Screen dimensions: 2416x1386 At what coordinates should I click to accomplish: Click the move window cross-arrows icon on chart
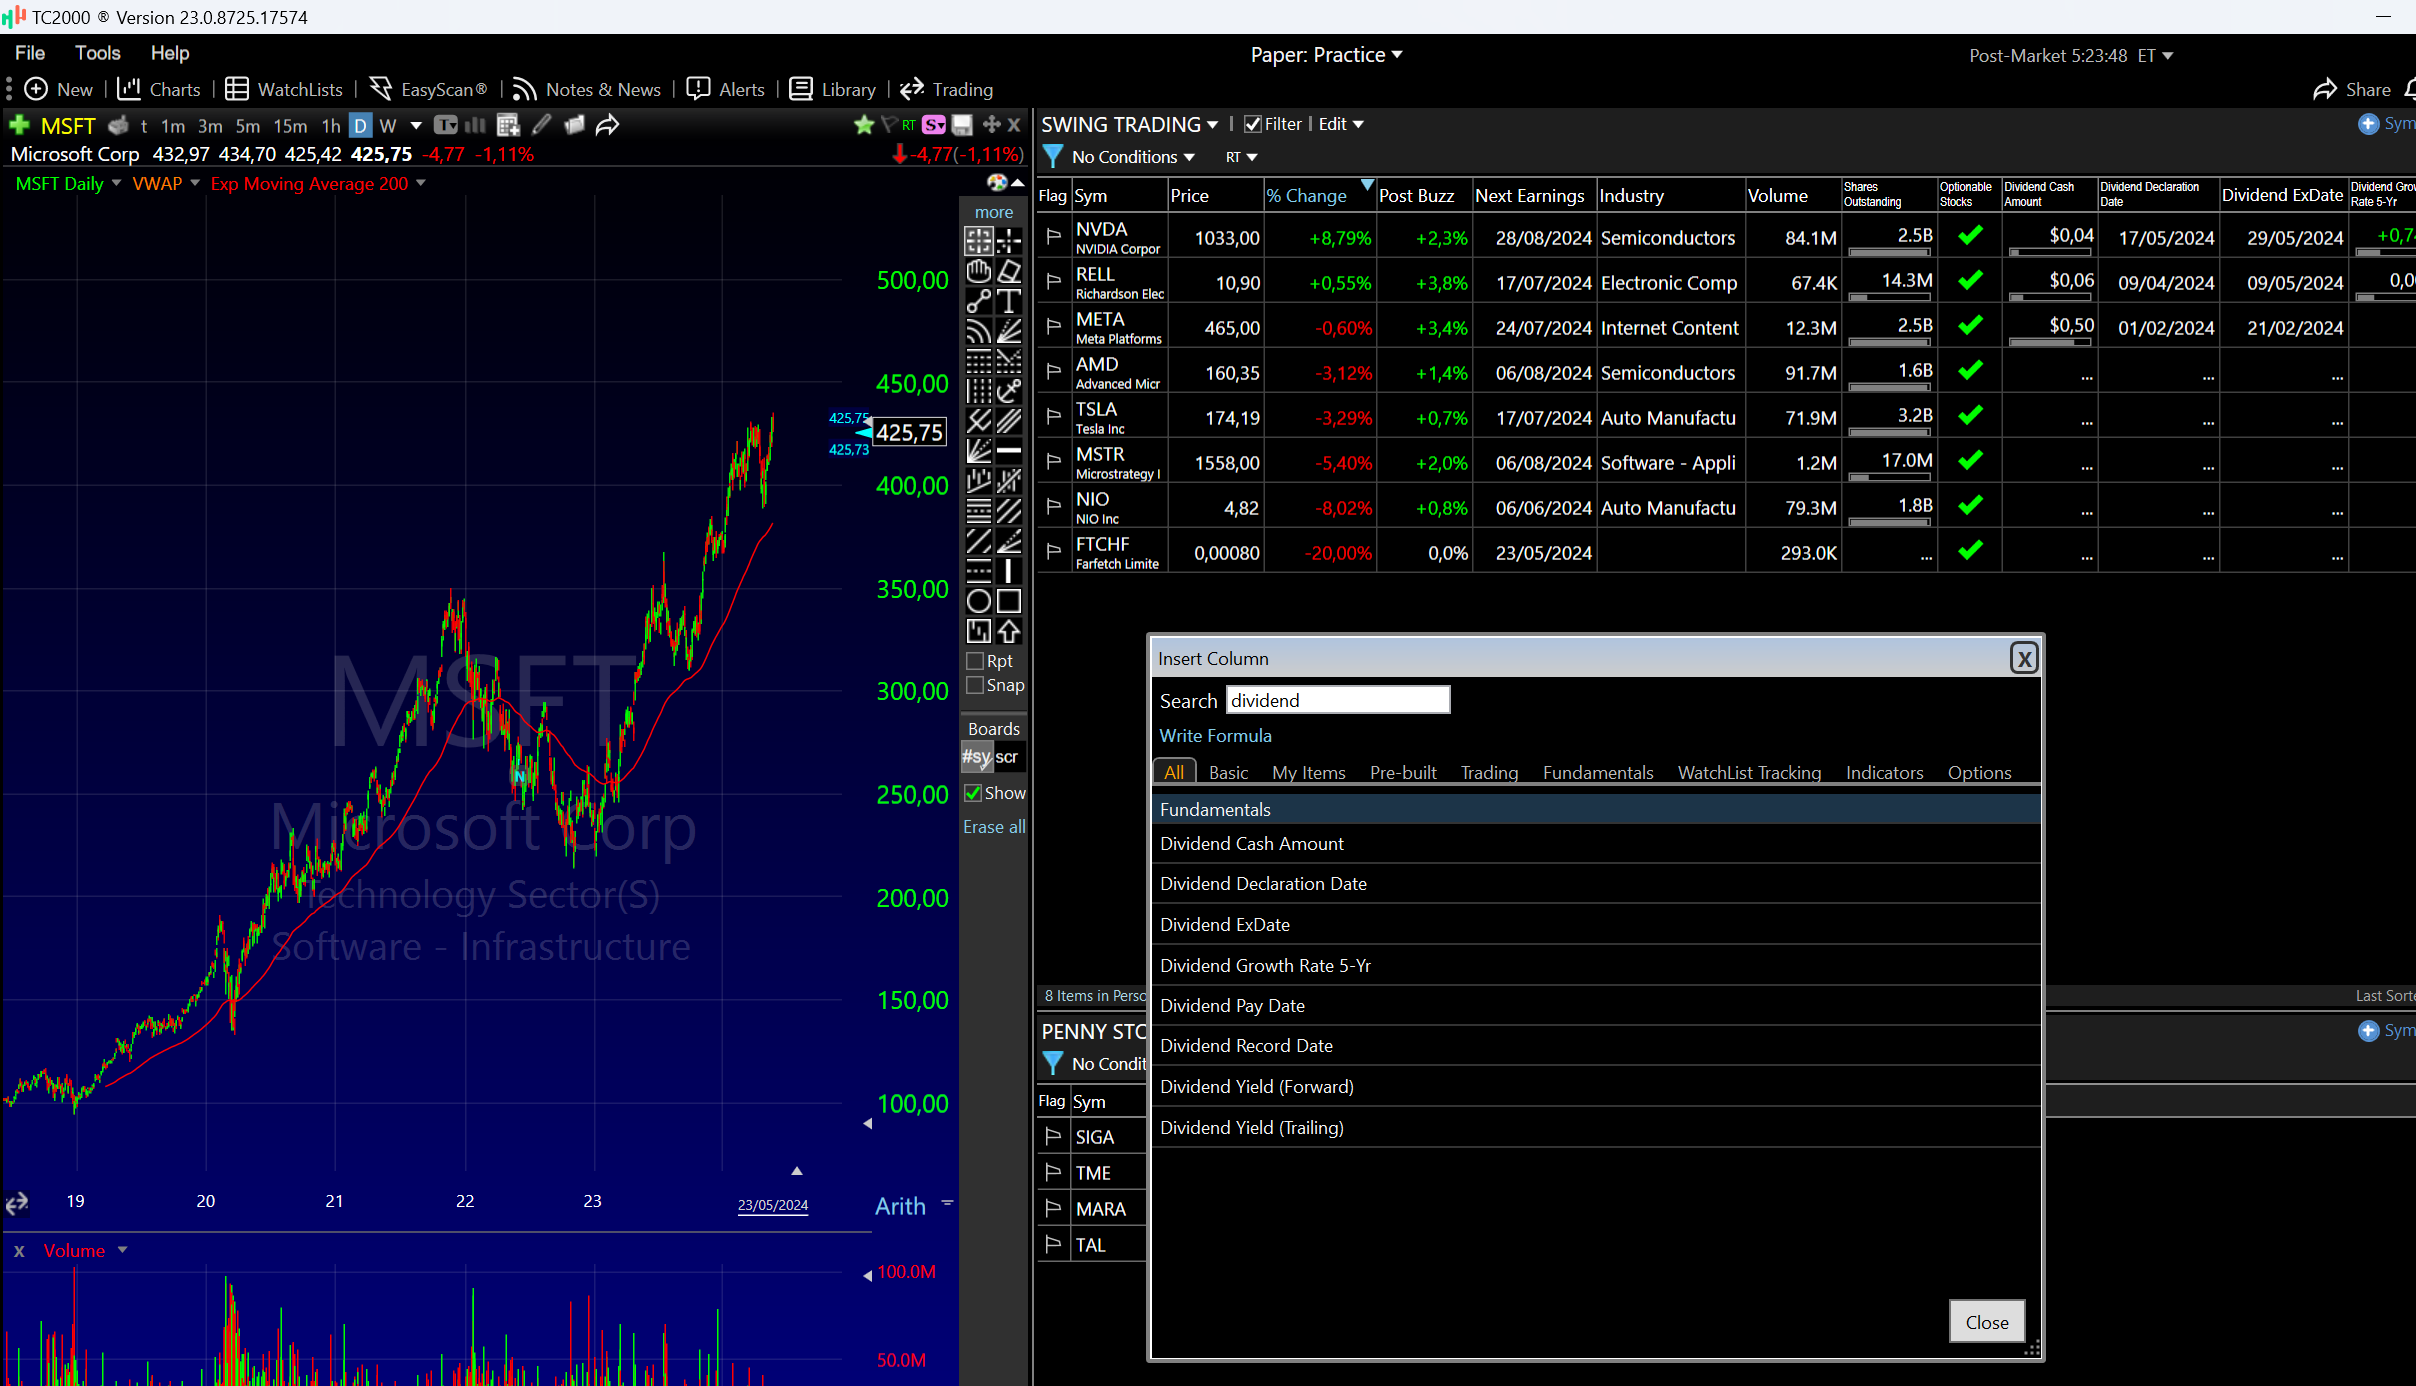pos(992,124)
